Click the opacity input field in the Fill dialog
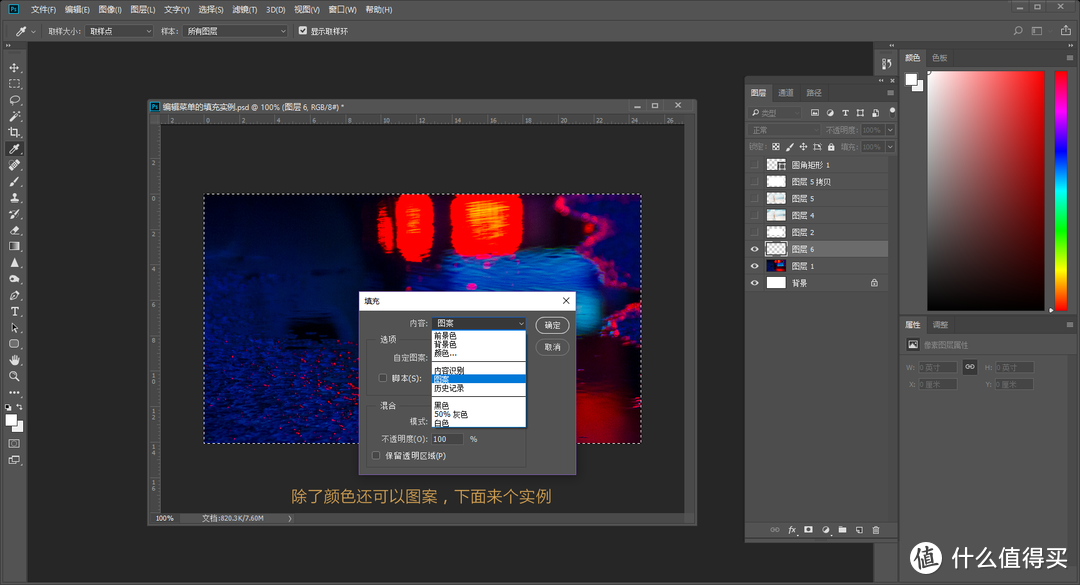Viewport: 1080px width, 585px height. [447, 438]
